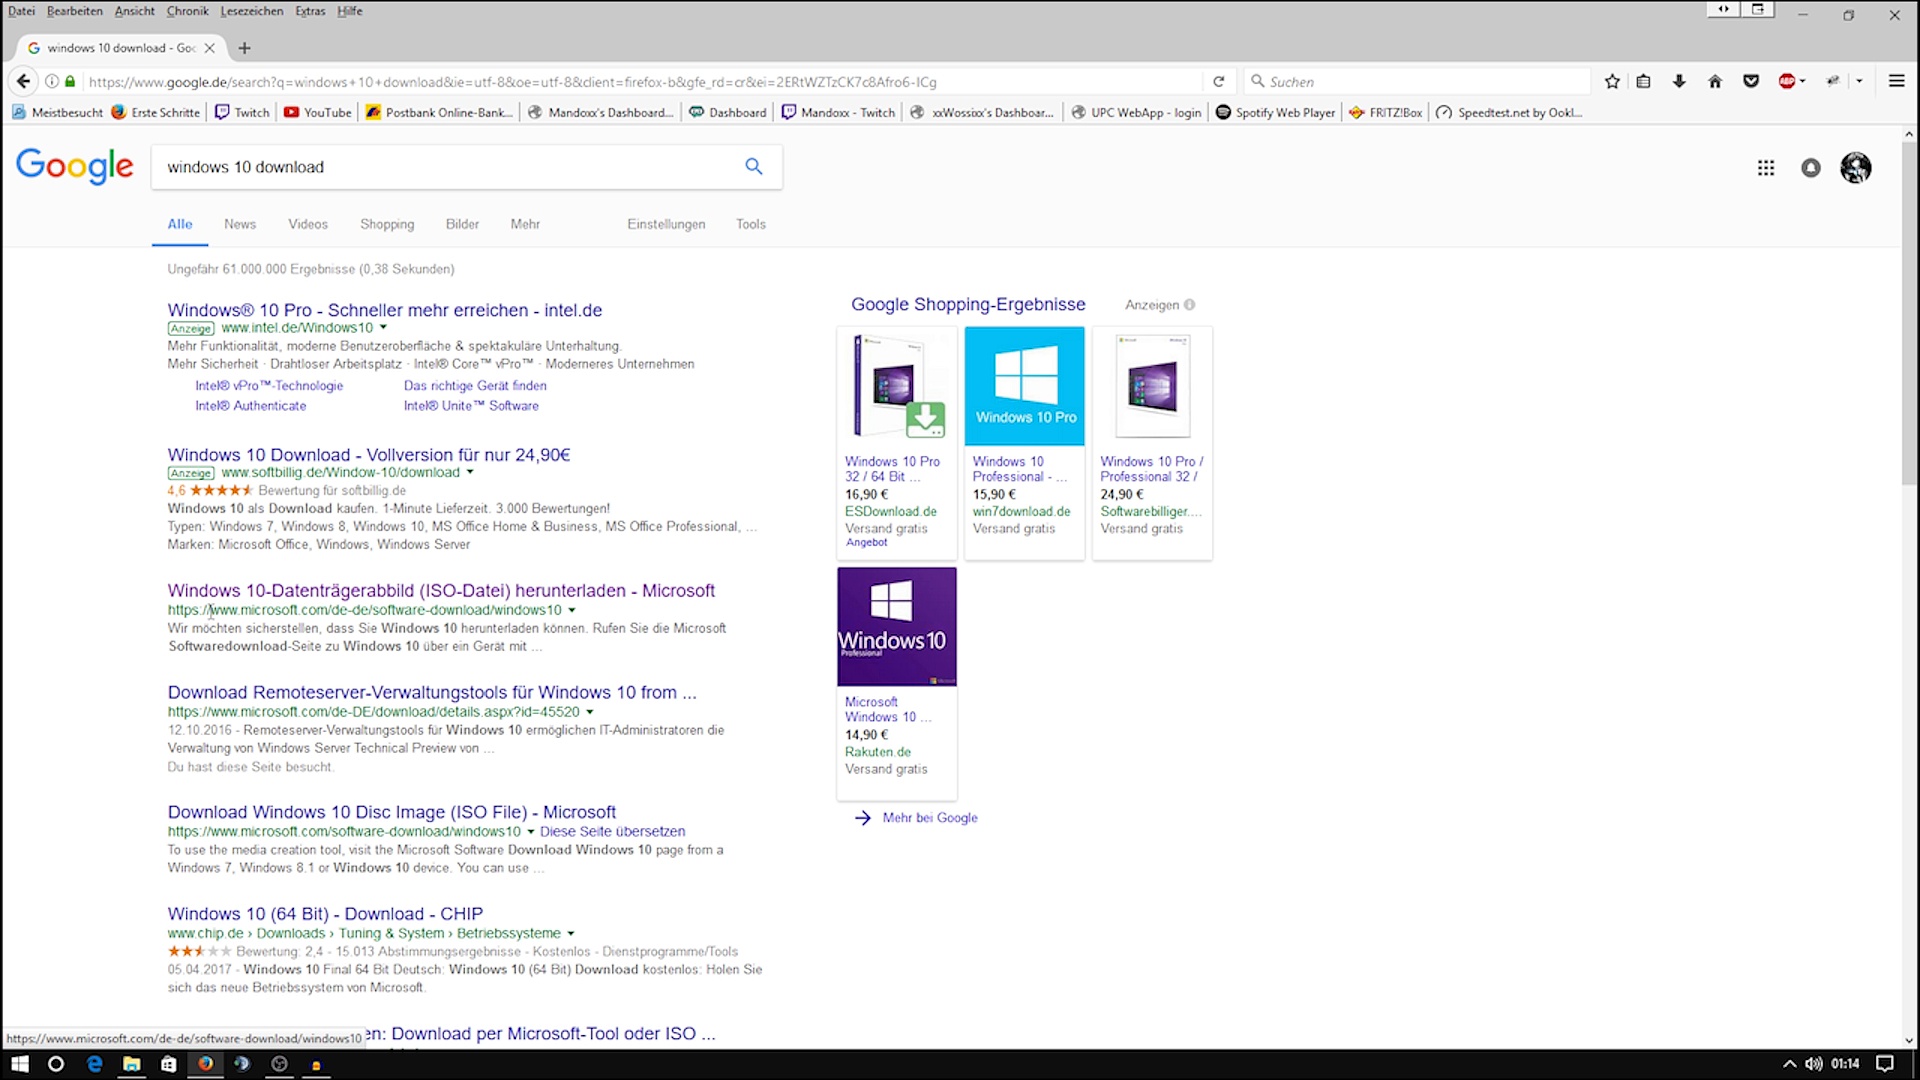This screenshot has height=1080, width=1920.
Task: Expand the www.intel.de/Windows10 URL dropdown arrow
Action: [x=383, y=328]
